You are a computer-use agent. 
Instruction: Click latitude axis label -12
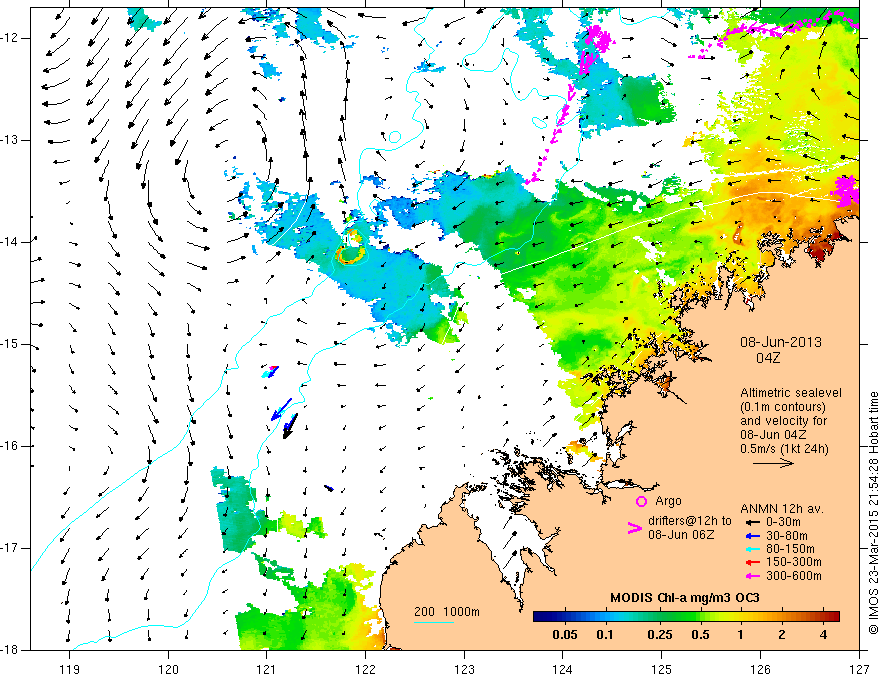pos(10,38)
